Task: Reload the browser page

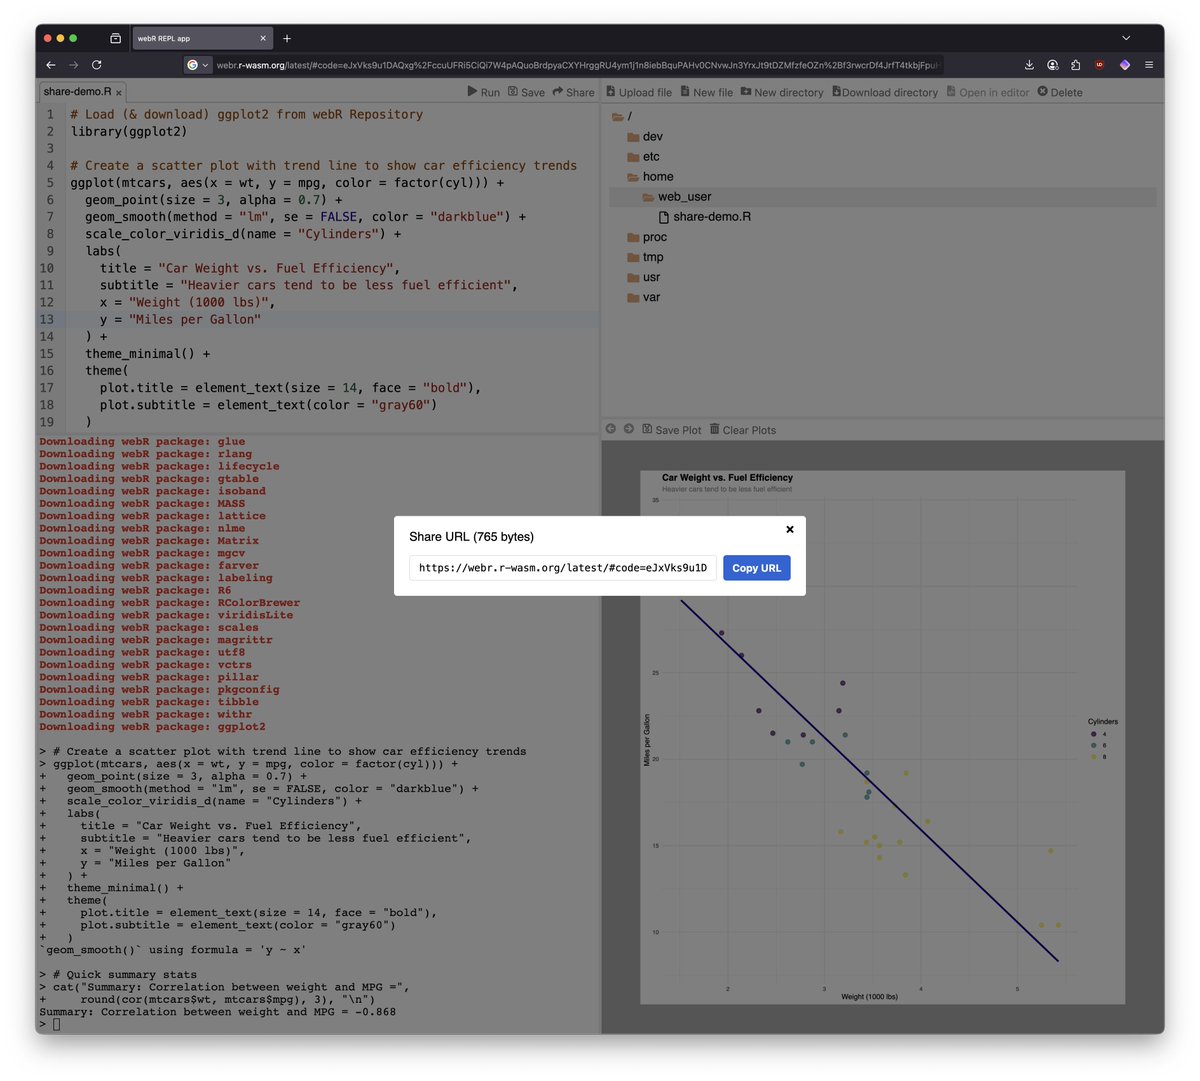Action: tap(97, 65)
